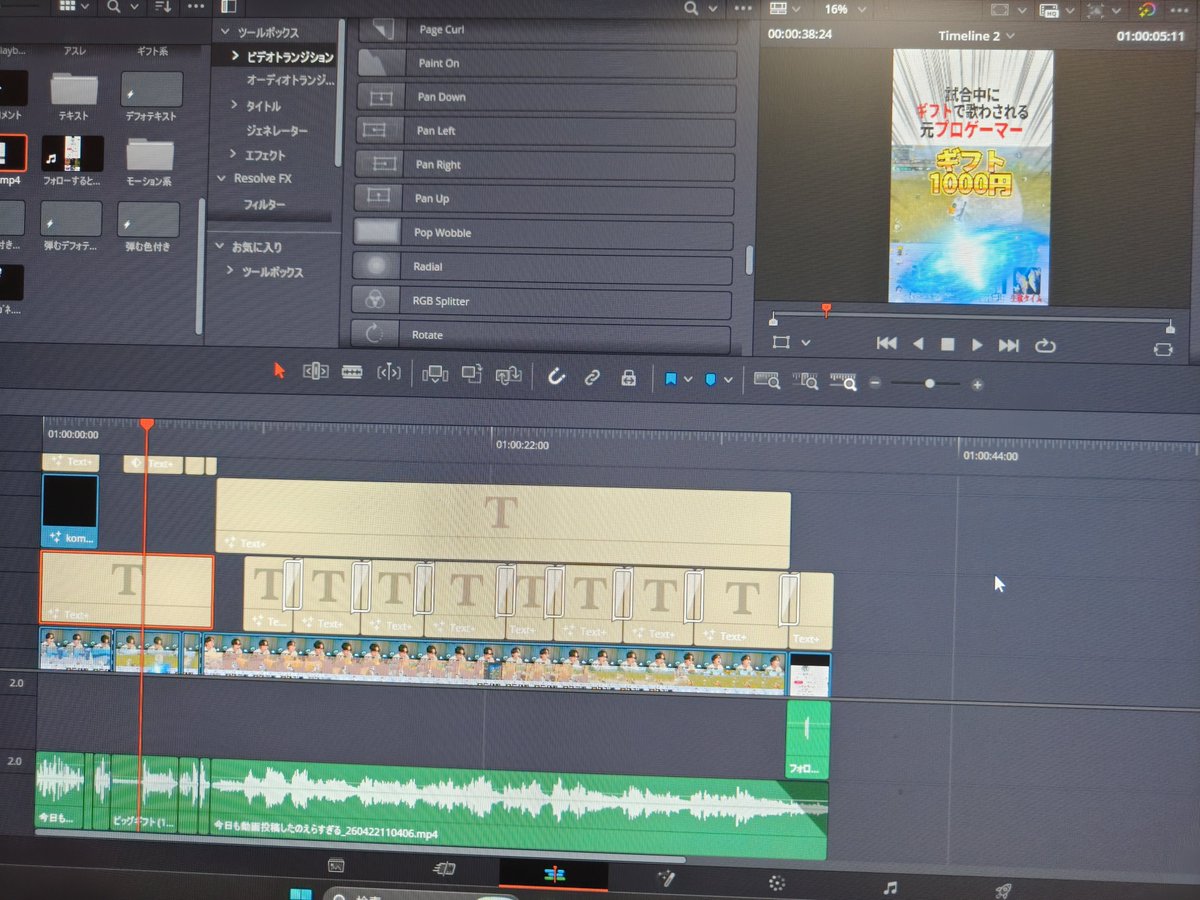Image resolution: width=1200 pixels, height=900 pixels.
Task: Select the Radial transition
Action: tap(542, 267)
